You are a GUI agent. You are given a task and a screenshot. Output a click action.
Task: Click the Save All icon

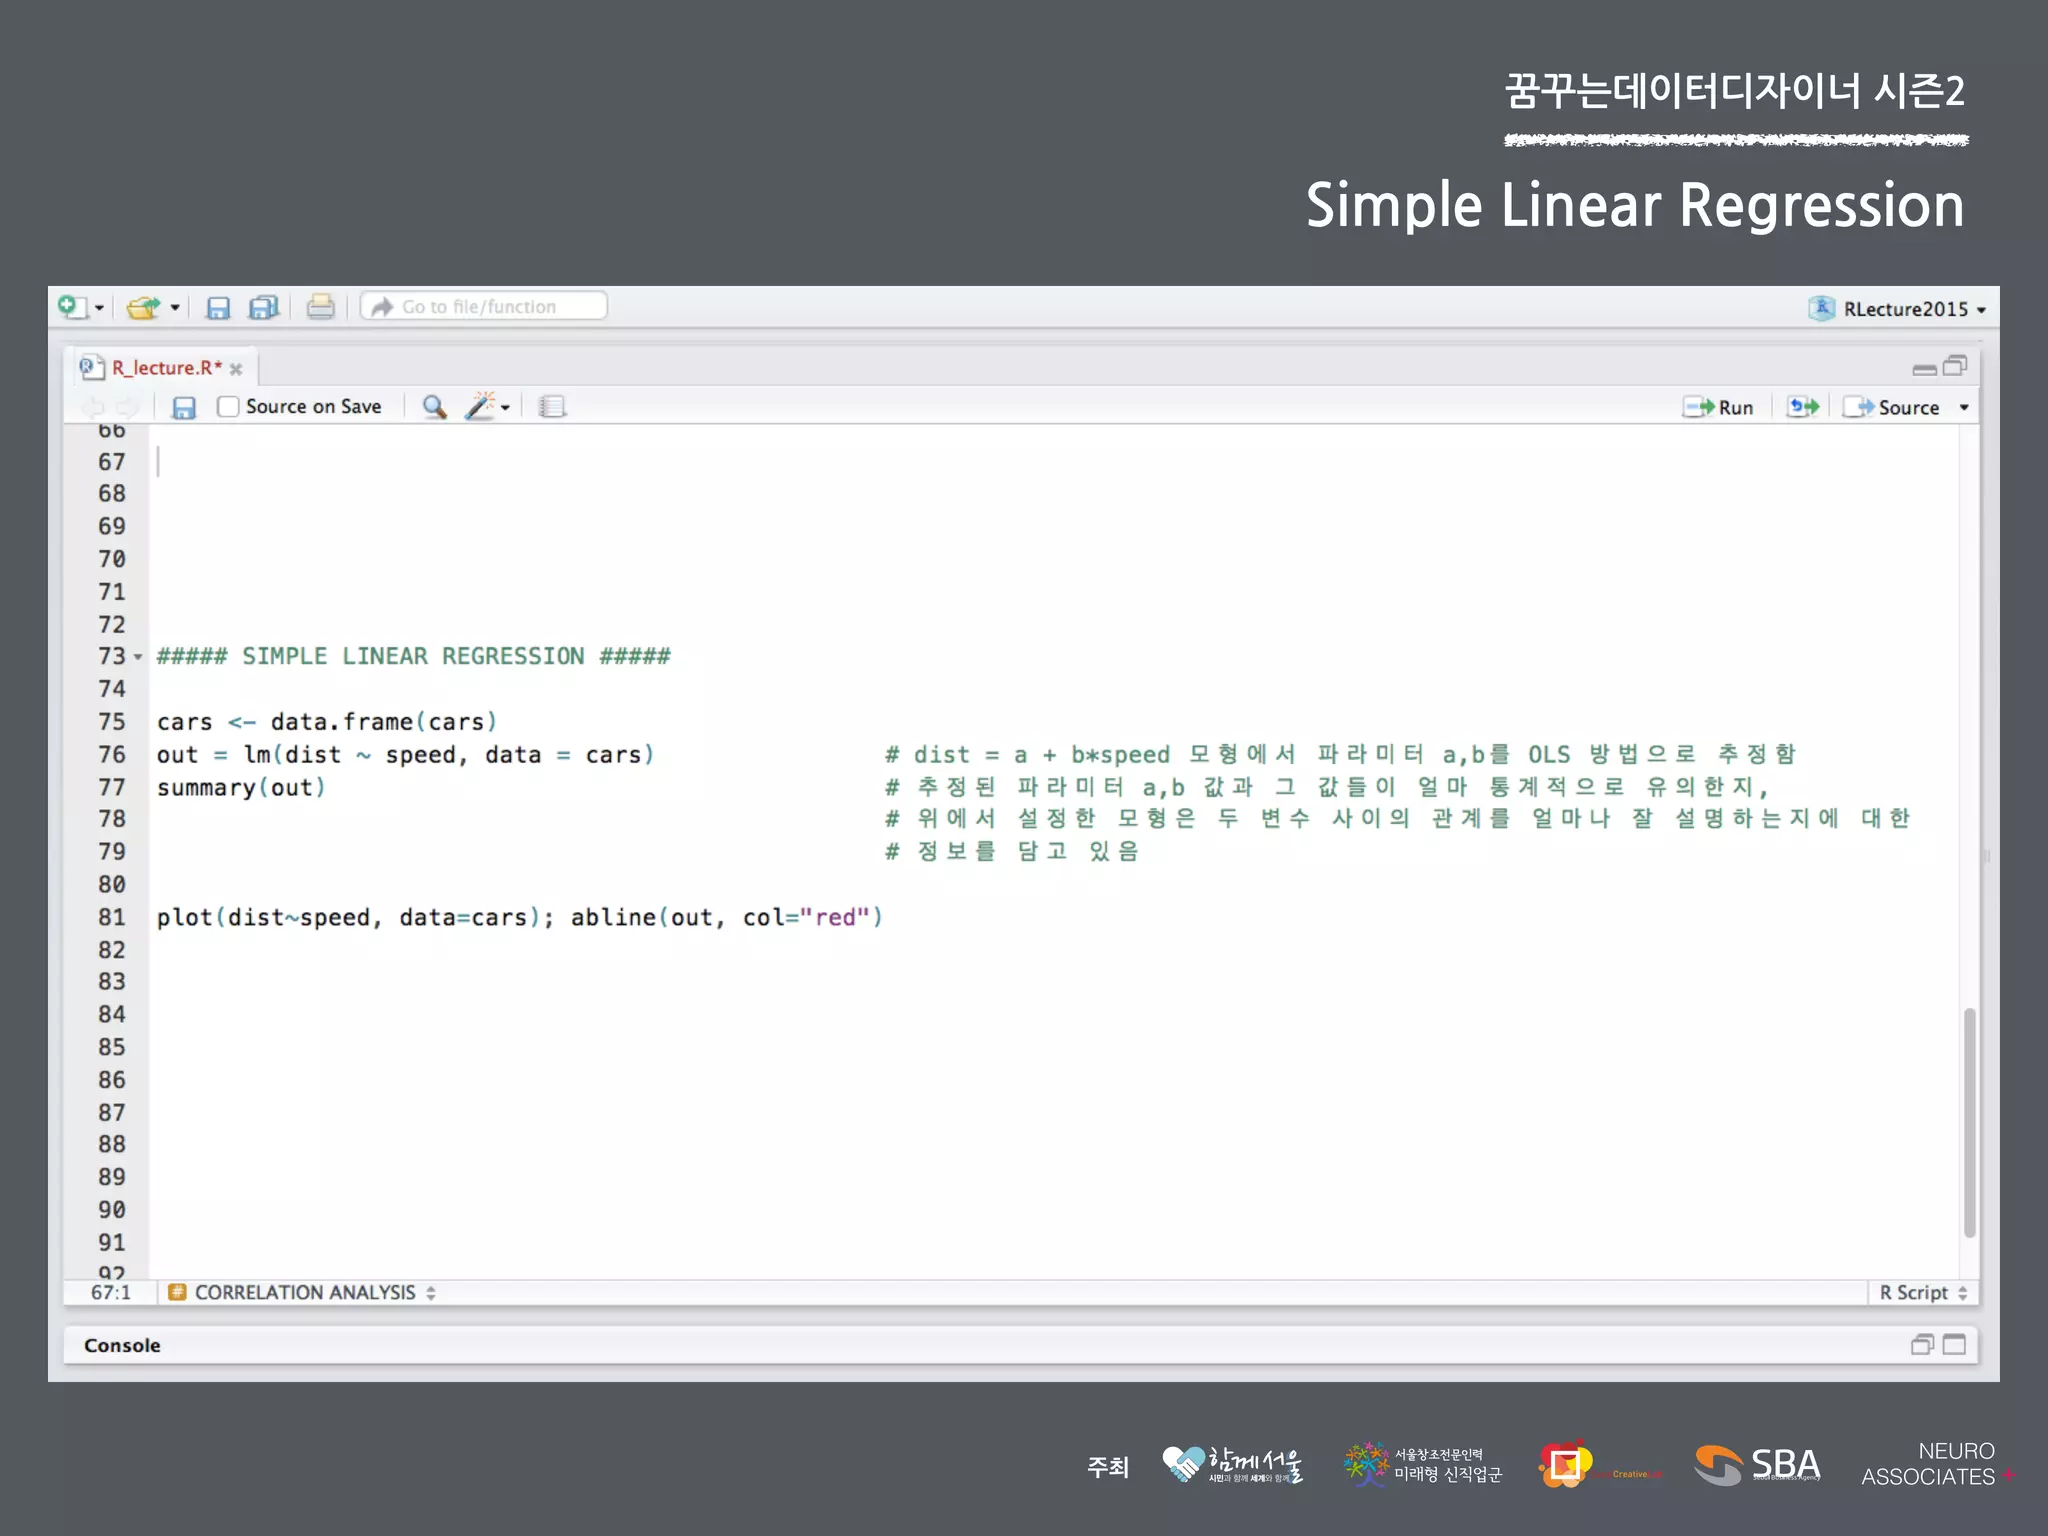point(263,307)
